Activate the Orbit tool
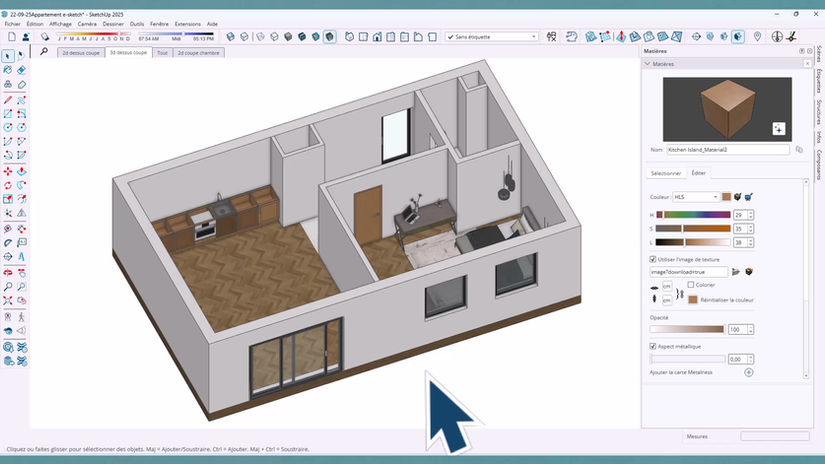The width and height of the screenshot is (825, 464). (8, 273)
